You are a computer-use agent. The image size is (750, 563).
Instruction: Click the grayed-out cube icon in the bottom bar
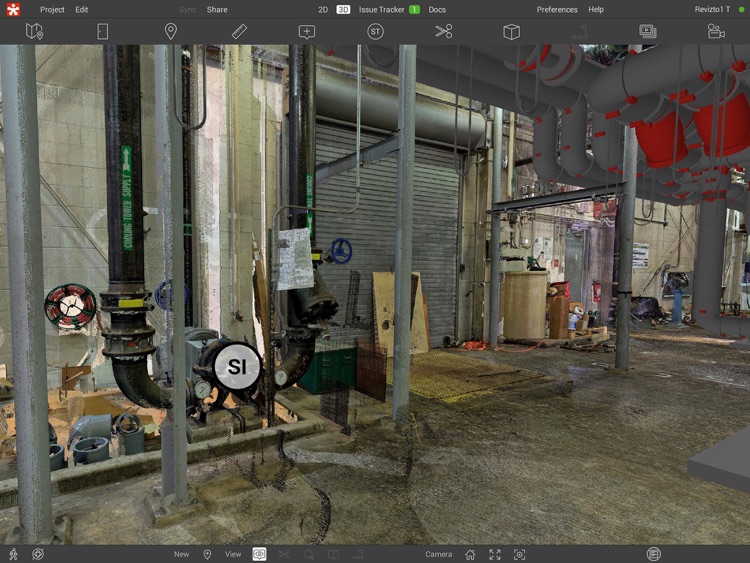[333, 554]
